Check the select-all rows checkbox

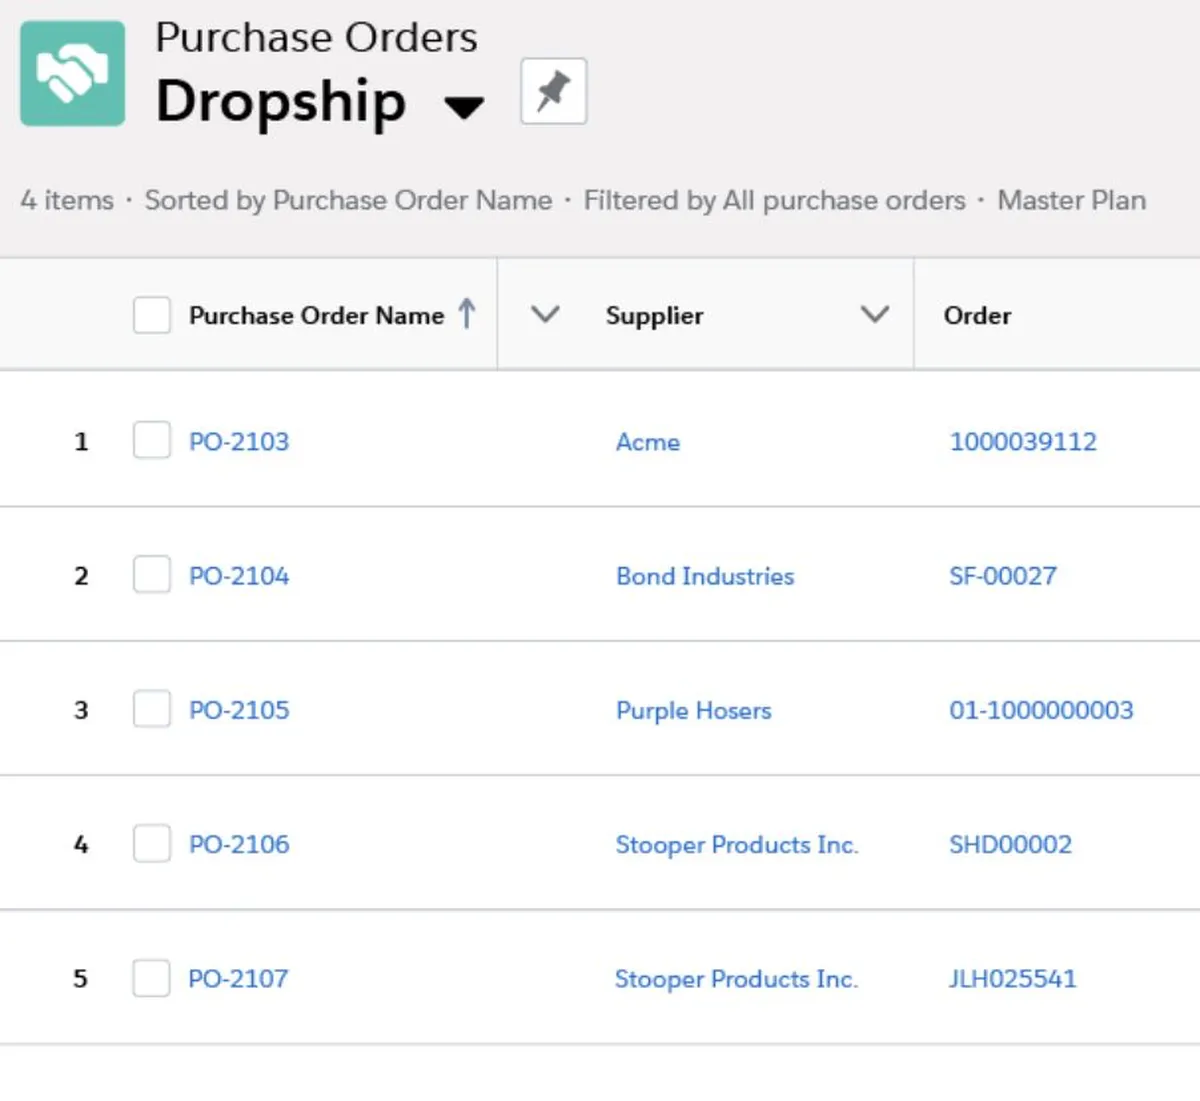tap(152, 315)
